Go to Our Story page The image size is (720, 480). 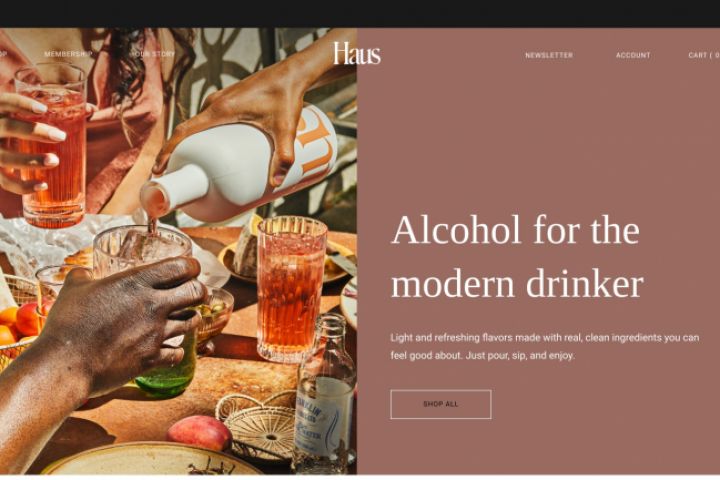tap(152, 54)
